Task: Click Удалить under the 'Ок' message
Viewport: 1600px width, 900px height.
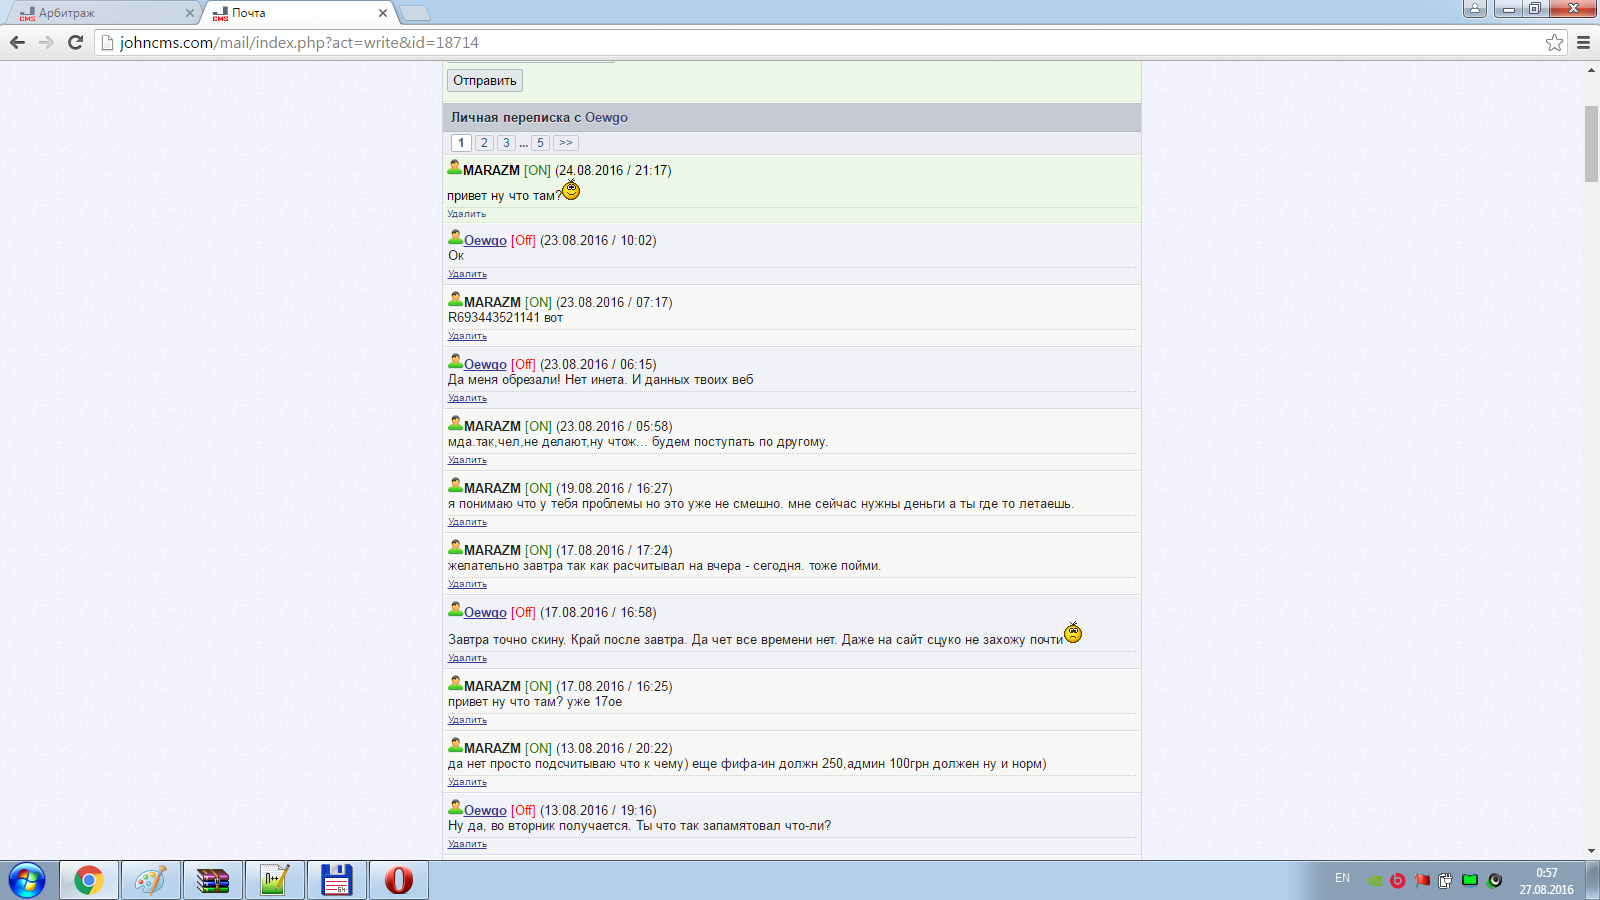Action: 467,274
